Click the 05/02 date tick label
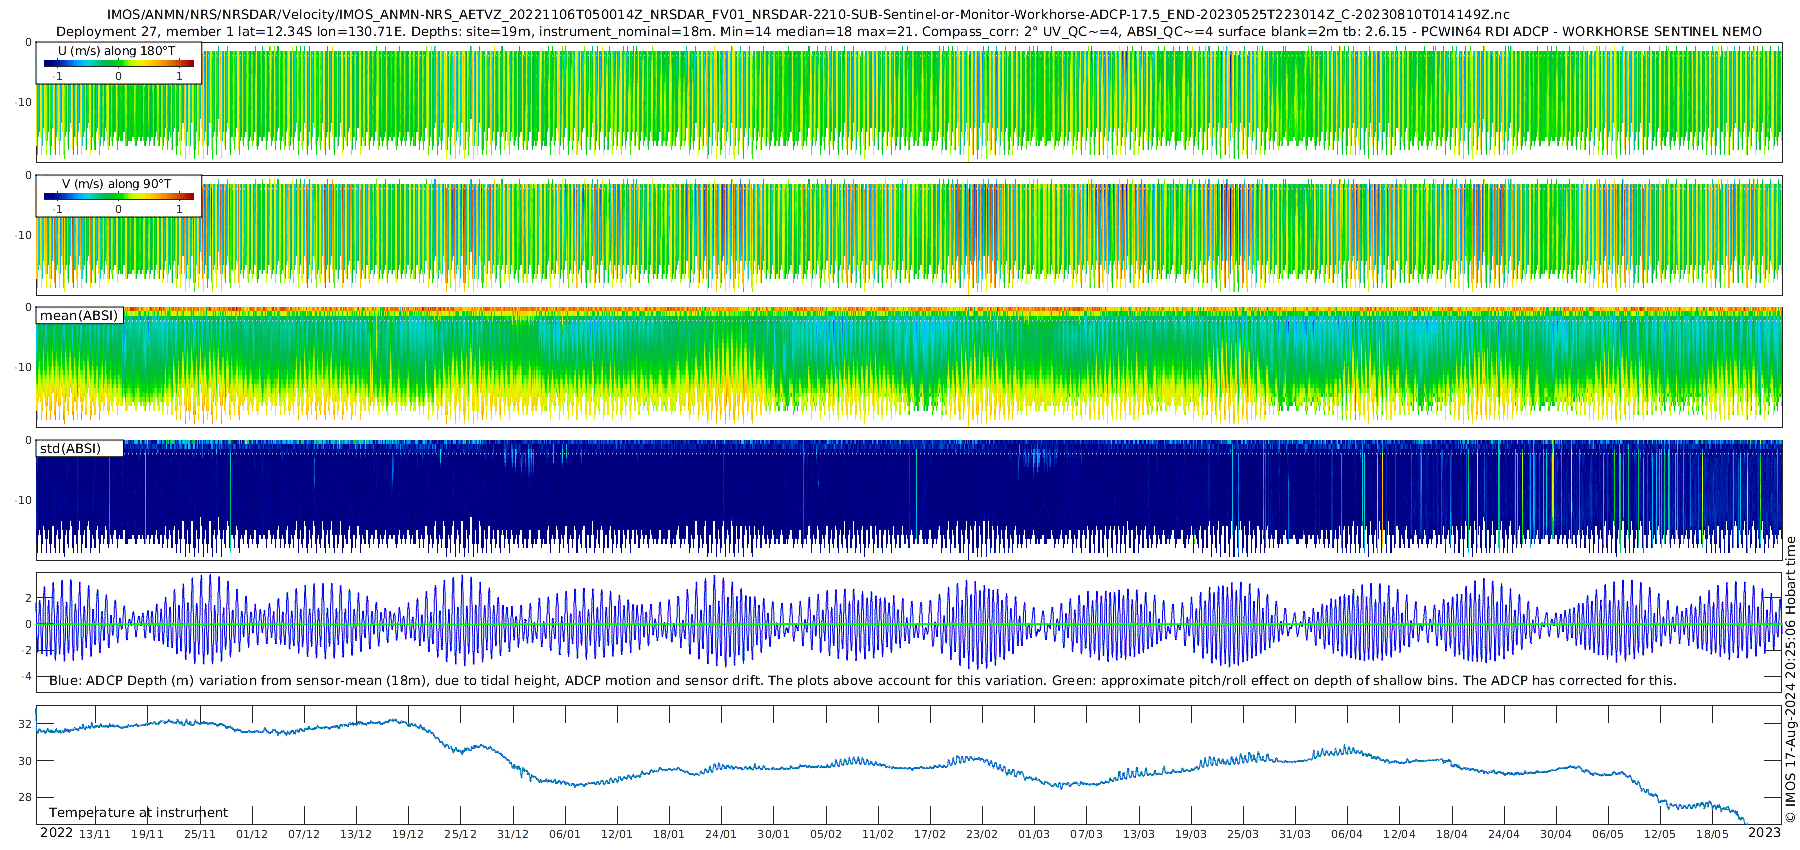This screenshot has width=1800, height=850. pyautogui.click(x=826, y=834)
